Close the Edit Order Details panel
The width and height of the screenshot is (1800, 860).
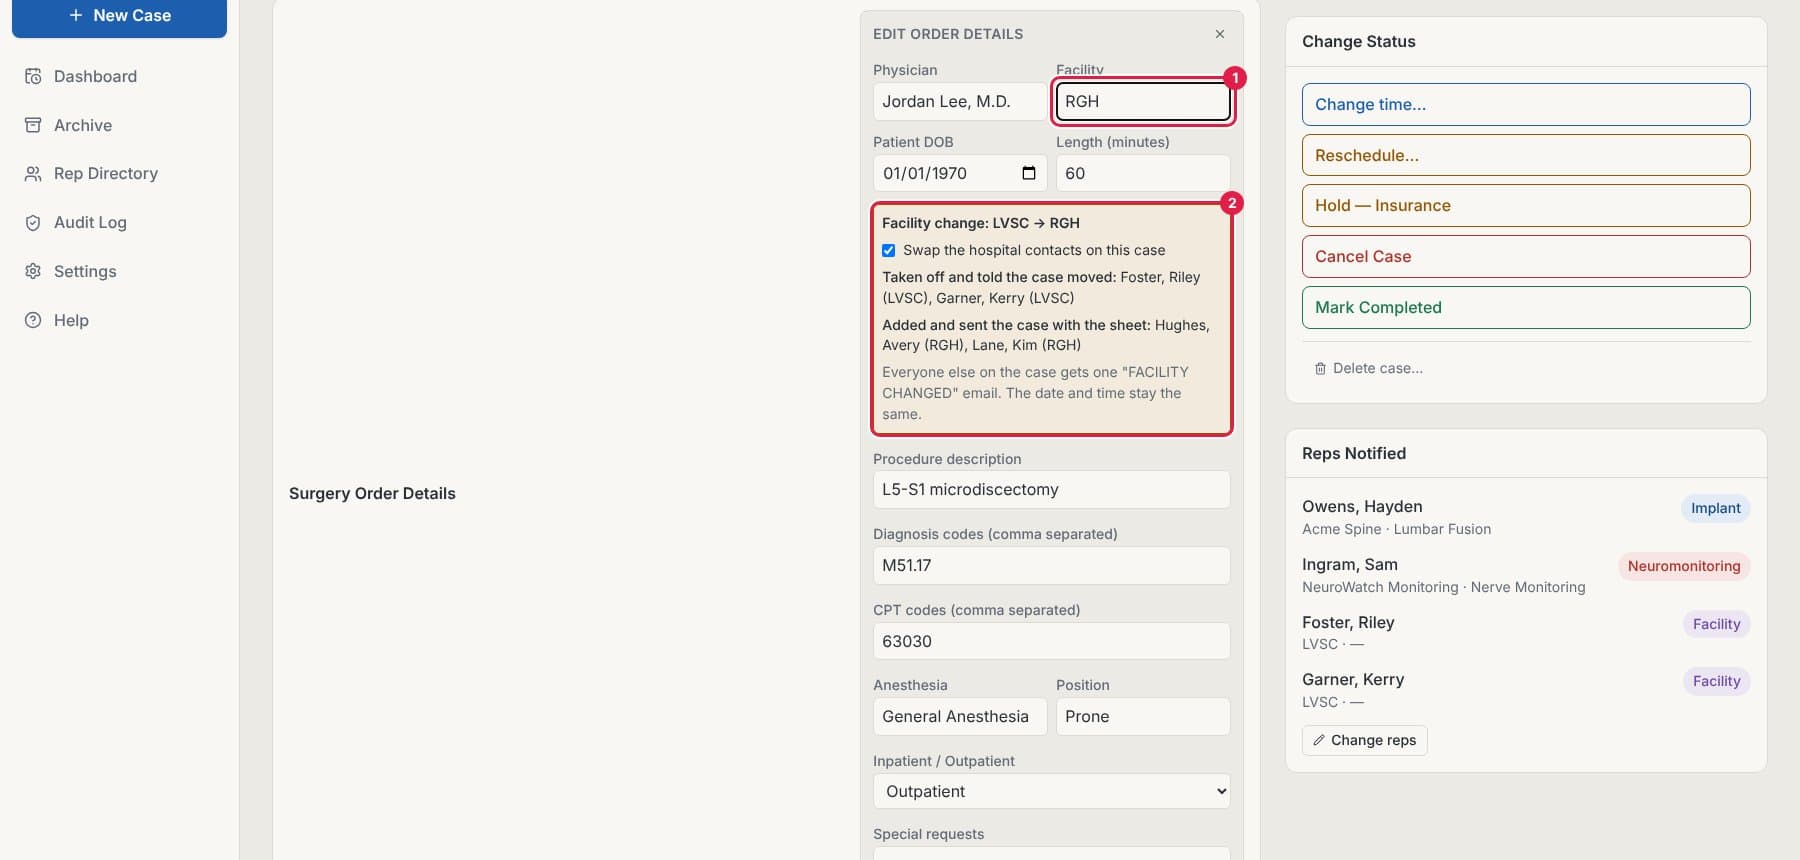(1220, 34)
